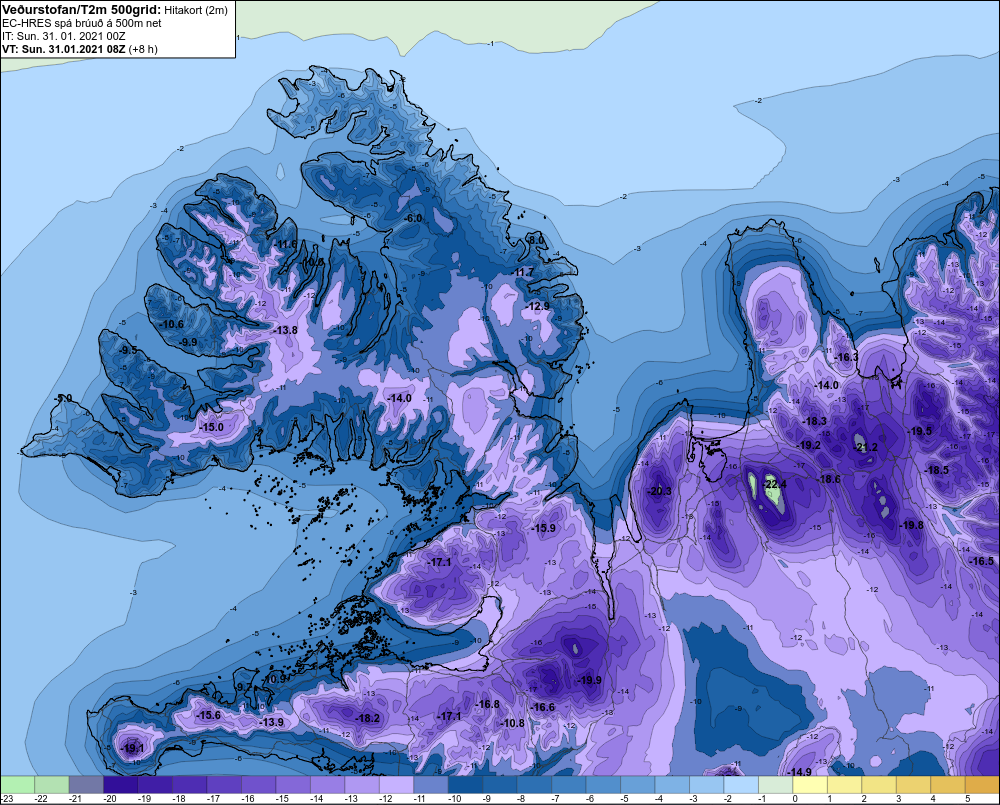Click the -22.4 temperature label on the map
Screen dimensions: 1000x805
pos(775,484)
